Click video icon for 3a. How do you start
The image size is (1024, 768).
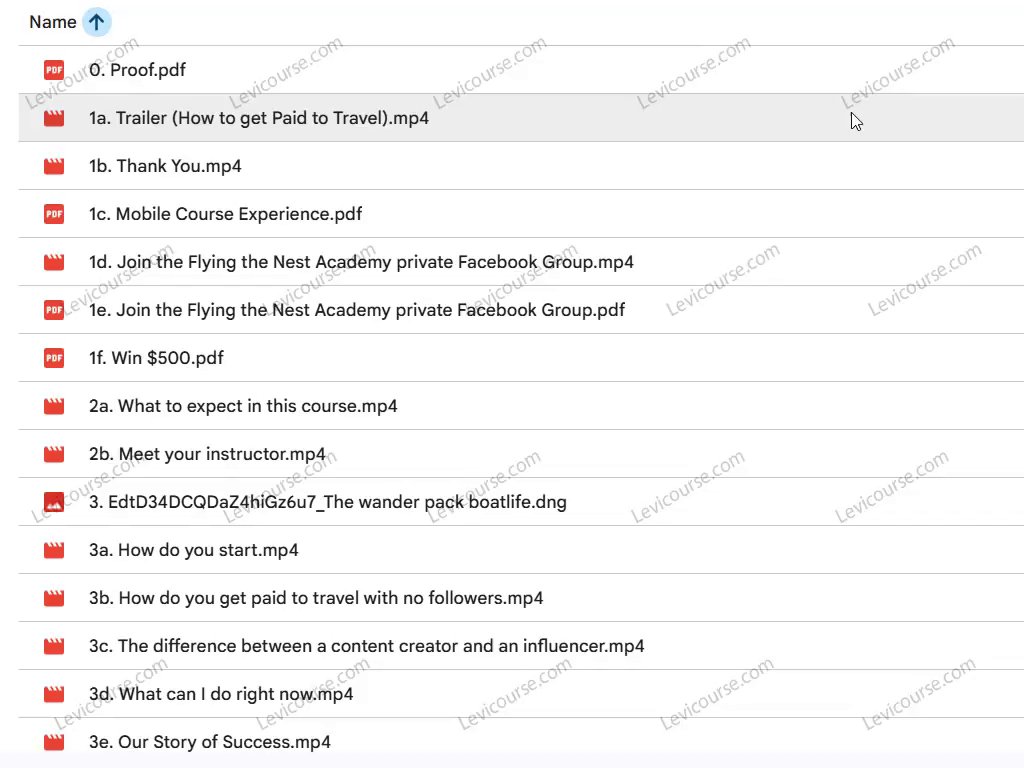[x=54, y=550]
